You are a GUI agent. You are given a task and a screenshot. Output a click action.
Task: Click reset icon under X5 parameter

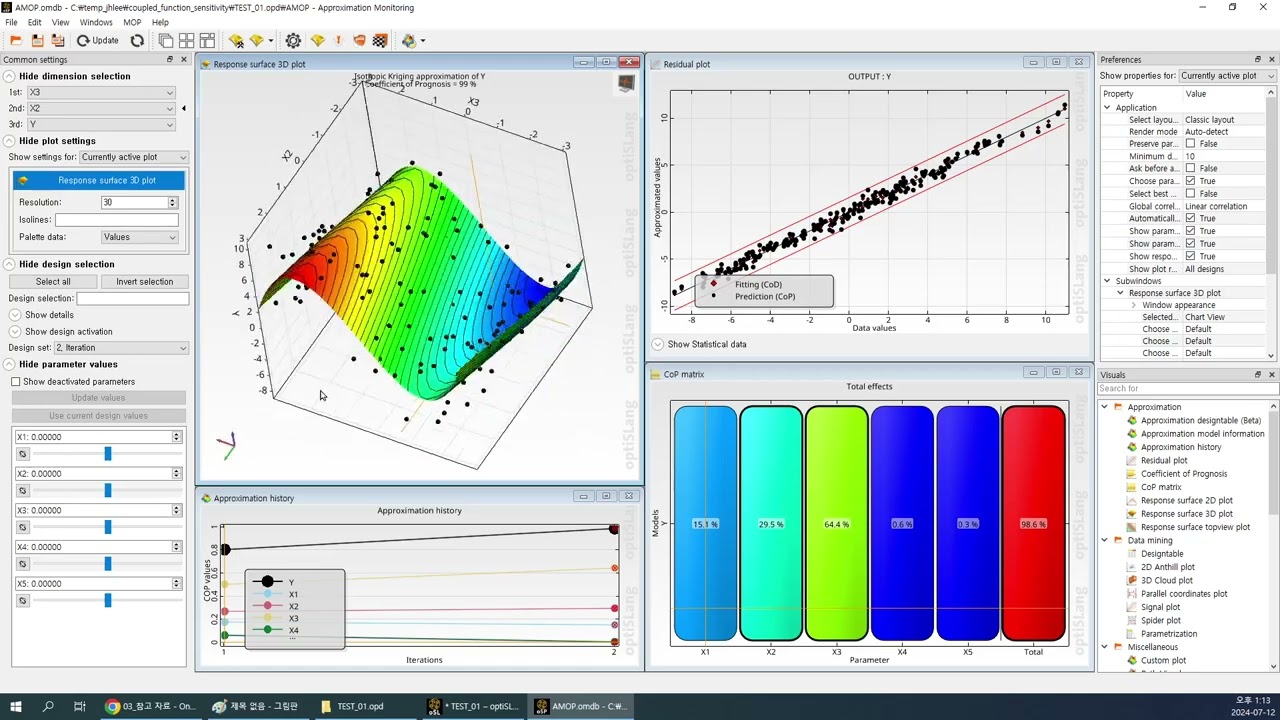coord(23,601)
